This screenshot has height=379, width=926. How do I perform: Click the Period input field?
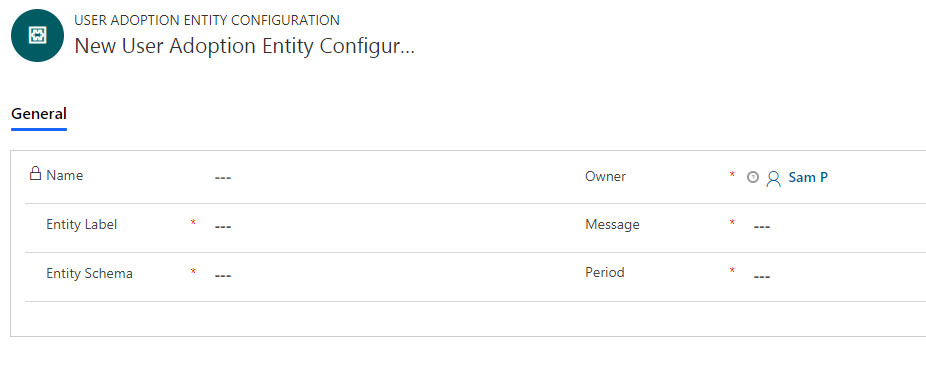(837, 276)
